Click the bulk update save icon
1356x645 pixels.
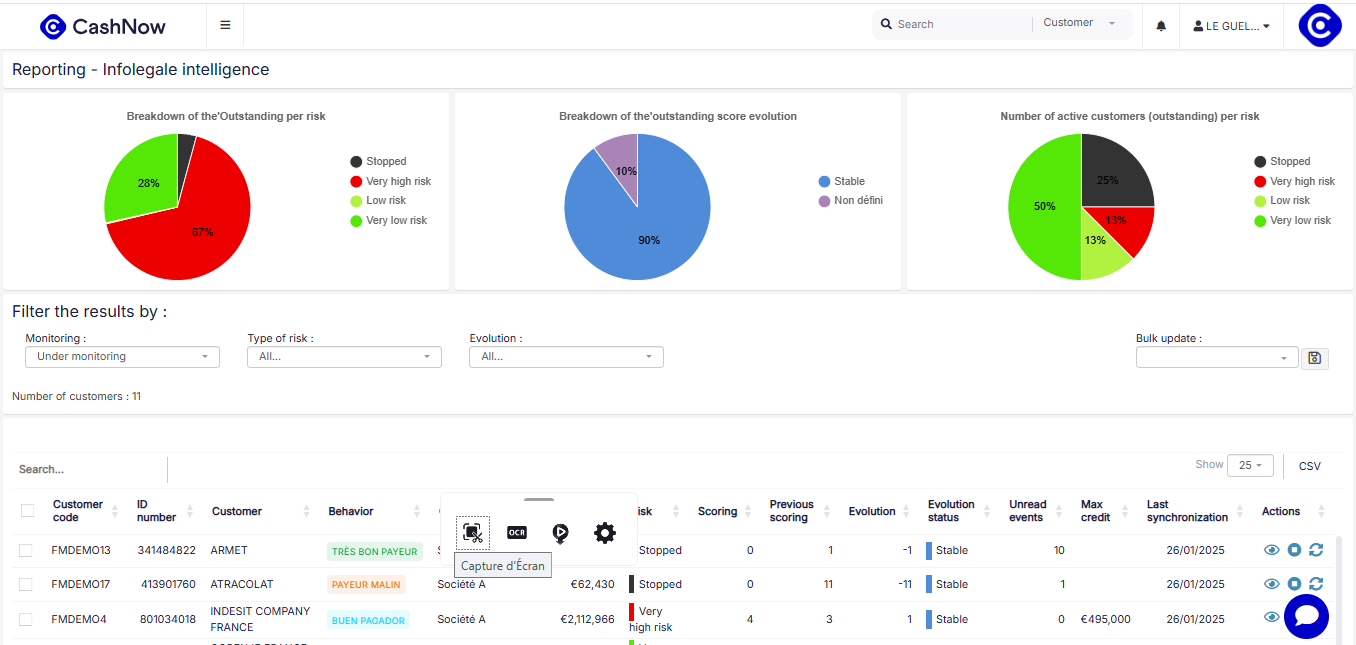point(1315,358)
